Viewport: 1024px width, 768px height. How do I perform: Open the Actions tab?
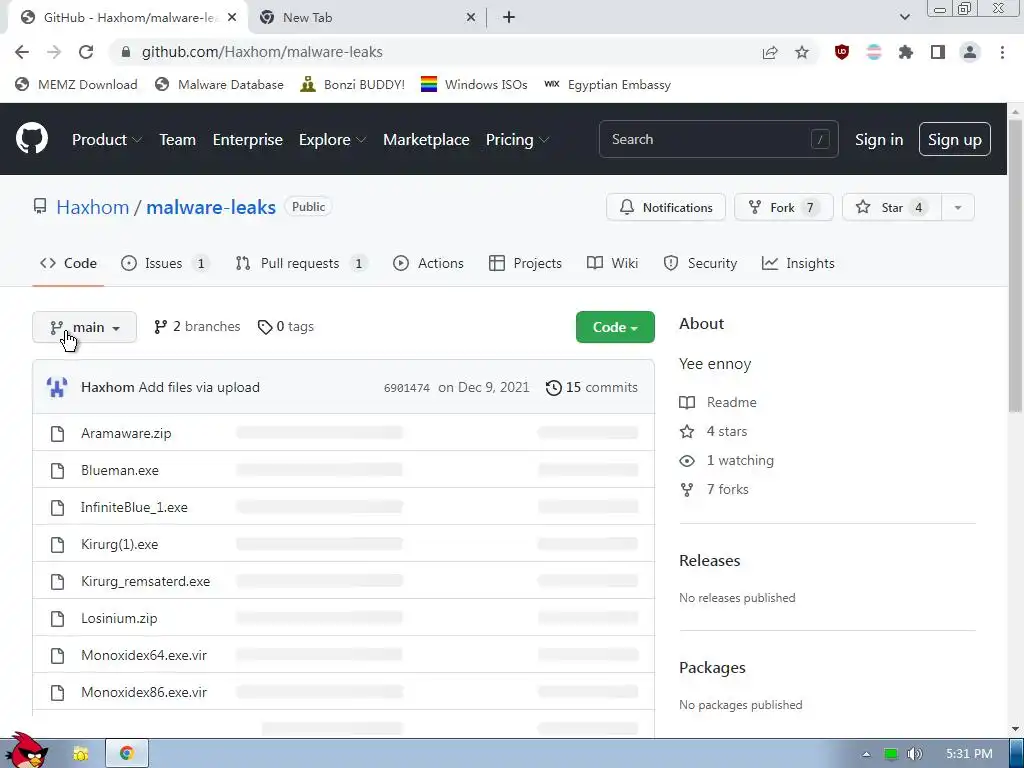coord(428,263)
